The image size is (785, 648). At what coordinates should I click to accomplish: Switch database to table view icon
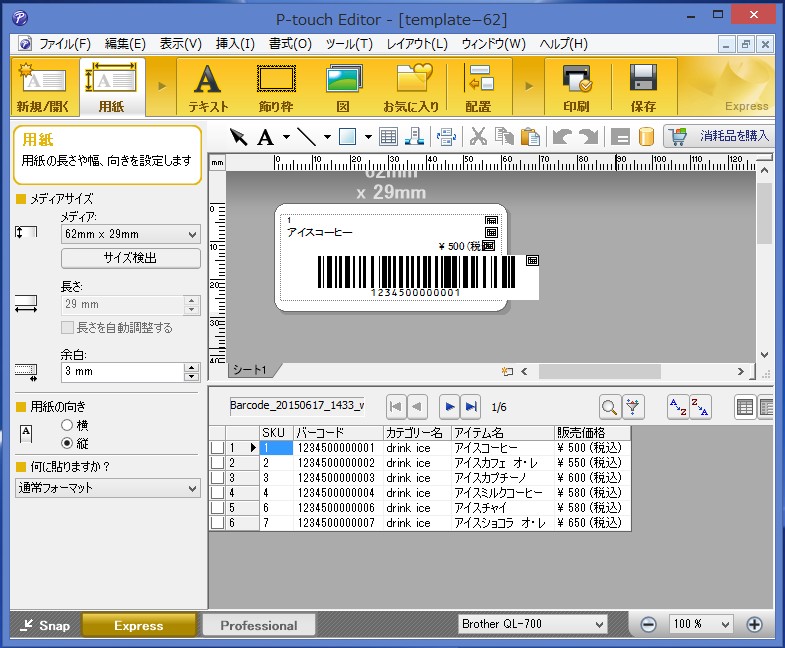(745, 407)
